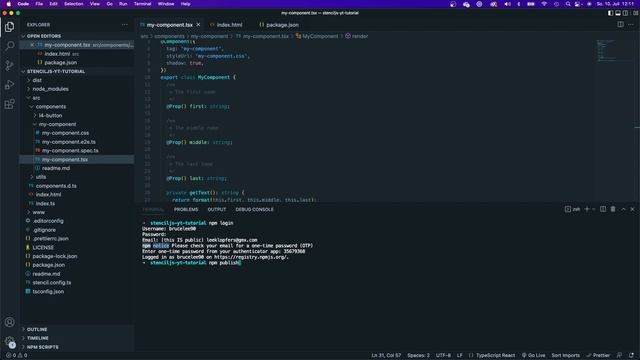Open editor more actions ellipsis
640x360 pixels.
pos(631,24)
